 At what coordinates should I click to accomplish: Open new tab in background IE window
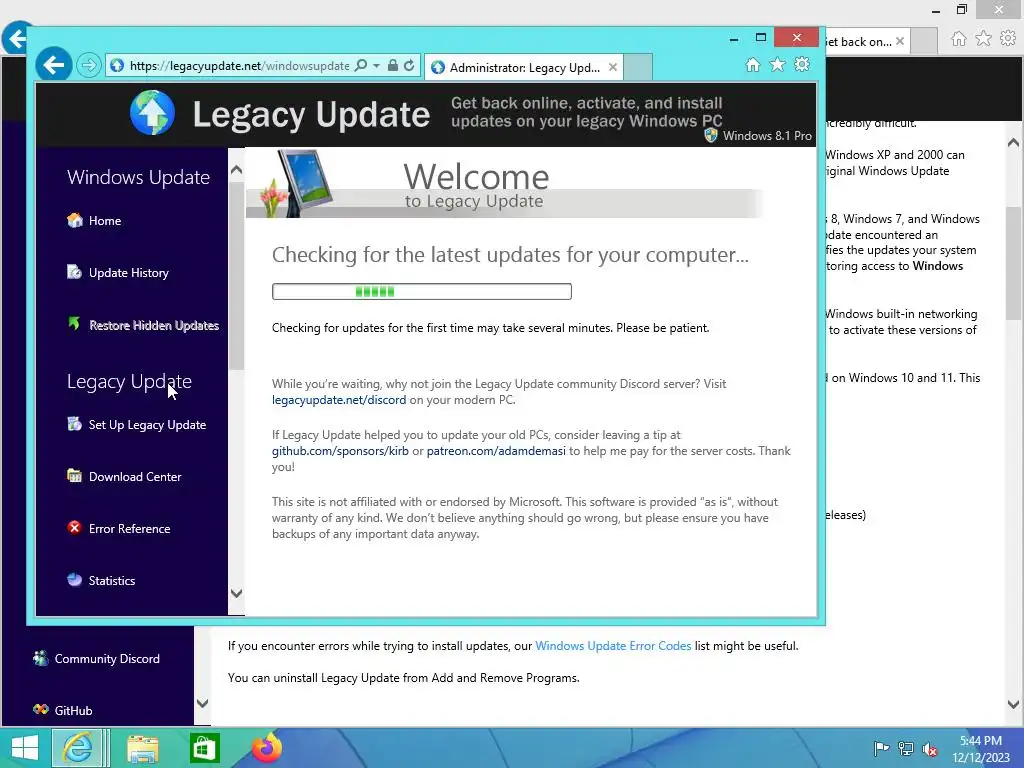(924, 41)
